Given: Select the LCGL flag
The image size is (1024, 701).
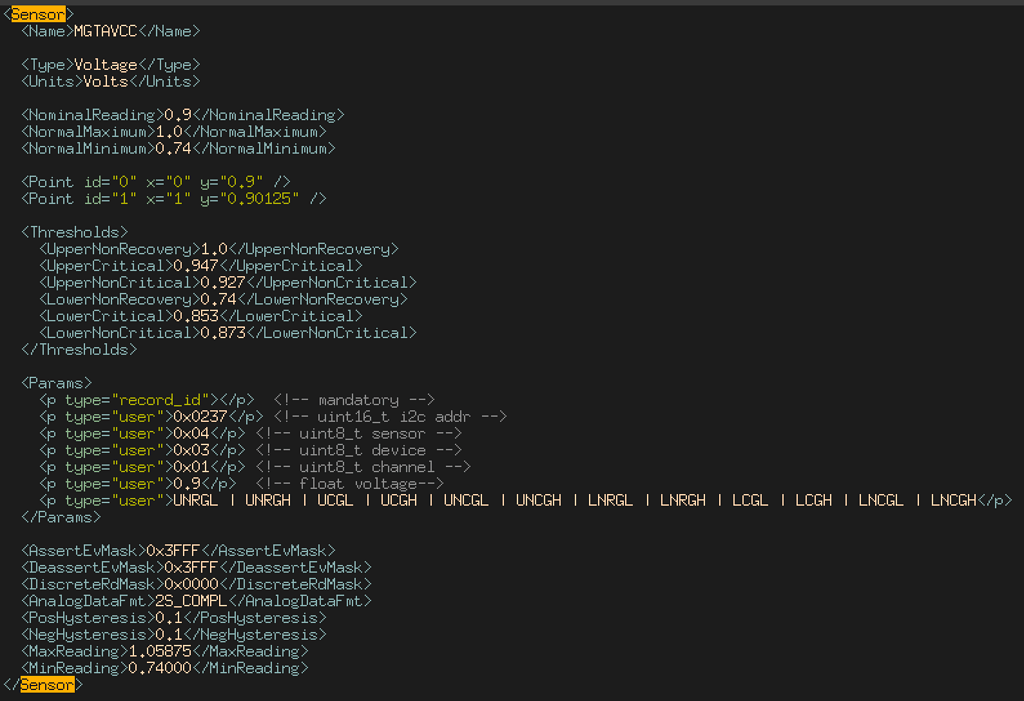Looking at the screenshot, I should 750,501.
